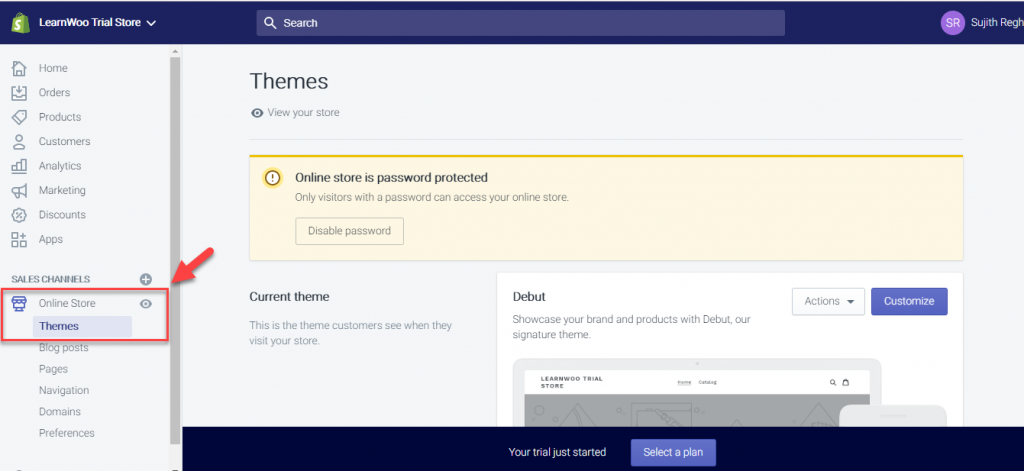
Task: Open Pages under Online Store
Action: (53, 369)
